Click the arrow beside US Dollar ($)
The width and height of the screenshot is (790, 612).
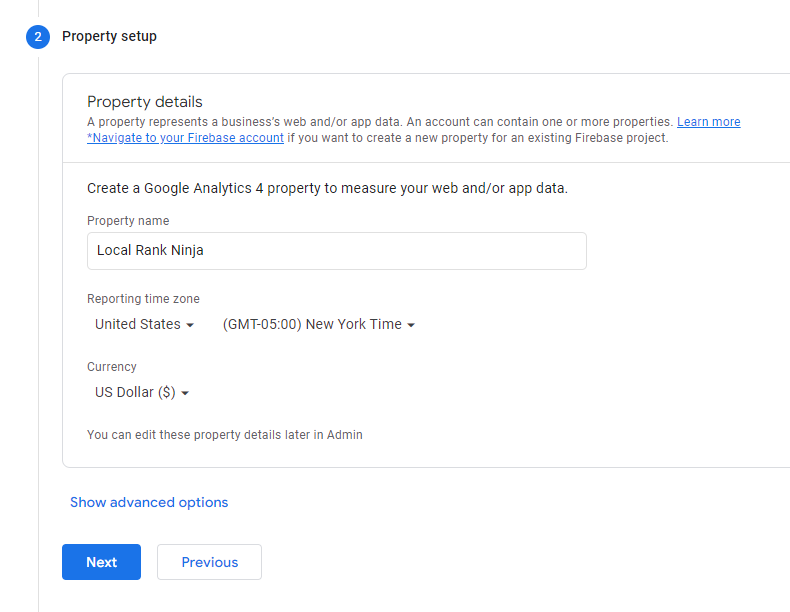coord(185,393)
